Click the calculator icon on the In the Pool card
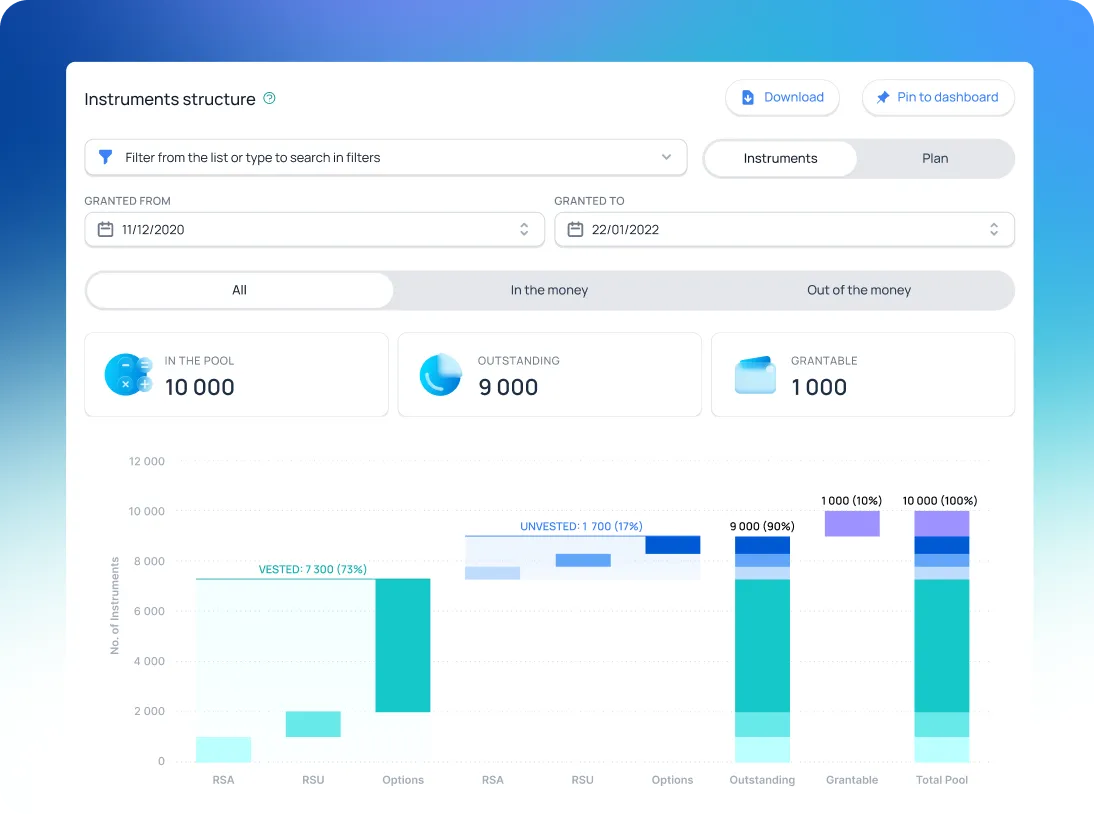Screen dimensions: 1094x814 128,374
